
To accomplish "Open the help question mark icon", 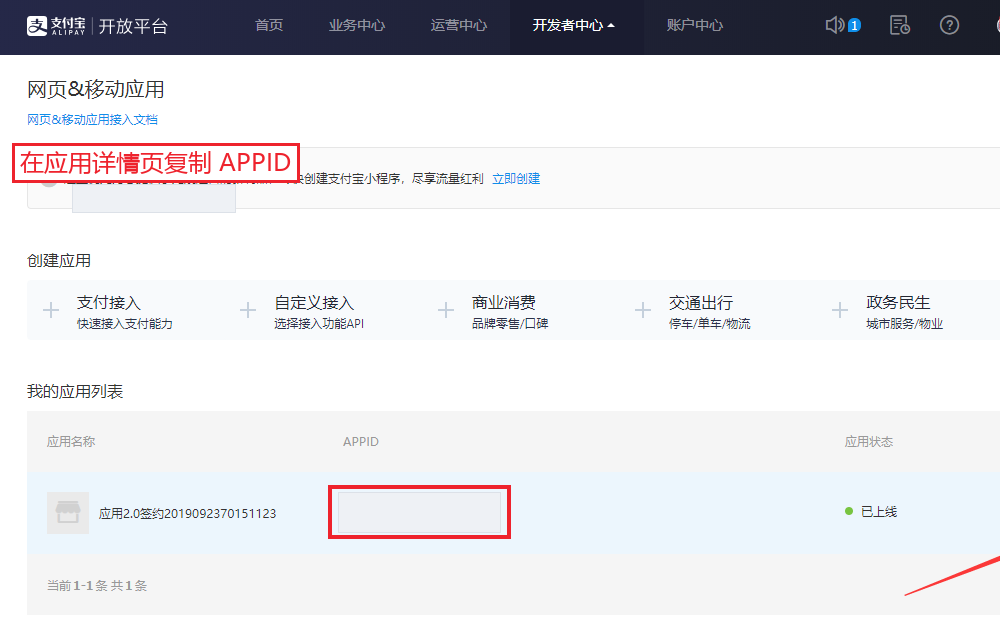I will (949, 26).
